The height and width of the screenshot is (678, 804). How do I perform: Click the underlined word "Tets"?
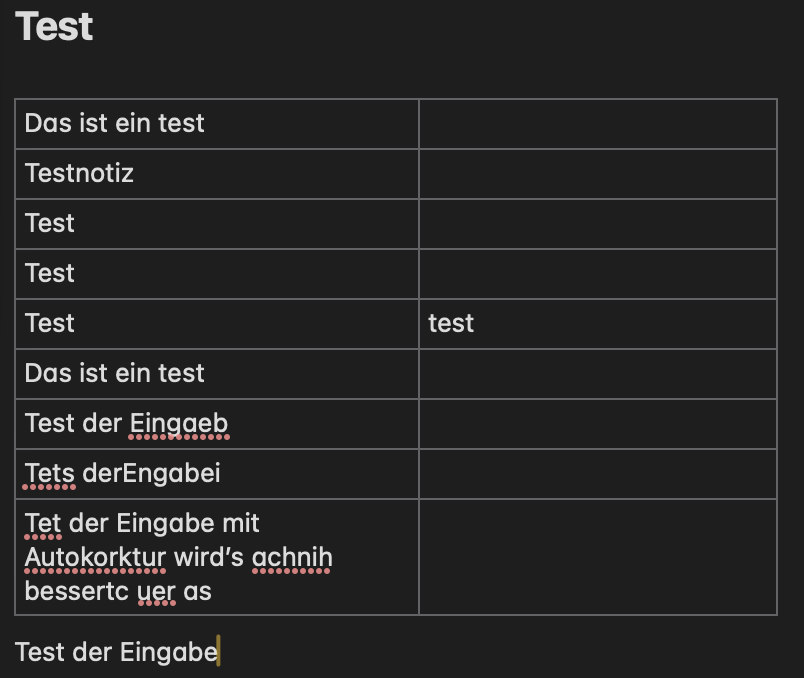pos(50,473)
